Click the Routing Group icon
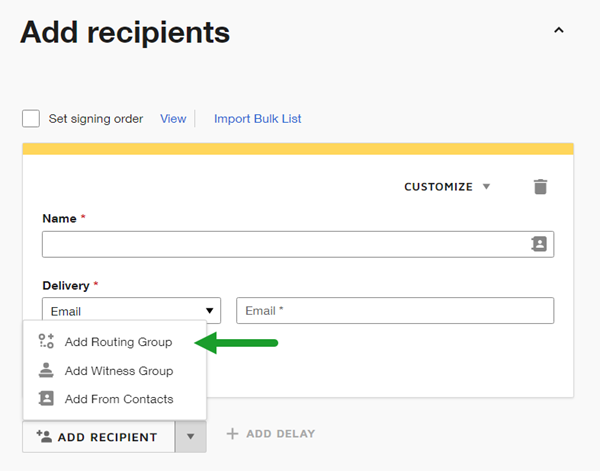Image resolution: width=600 pixels, height=471 pixels. pyautogui.click(x=46, y=342)
